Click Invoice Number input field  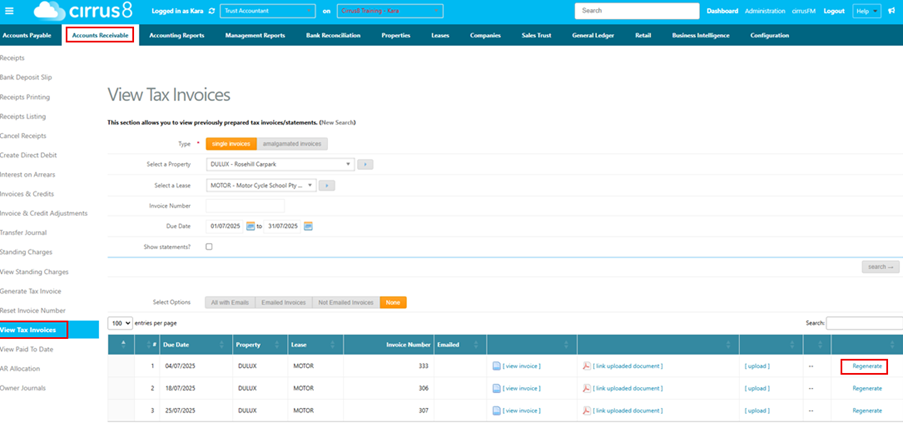pos(245,205)
